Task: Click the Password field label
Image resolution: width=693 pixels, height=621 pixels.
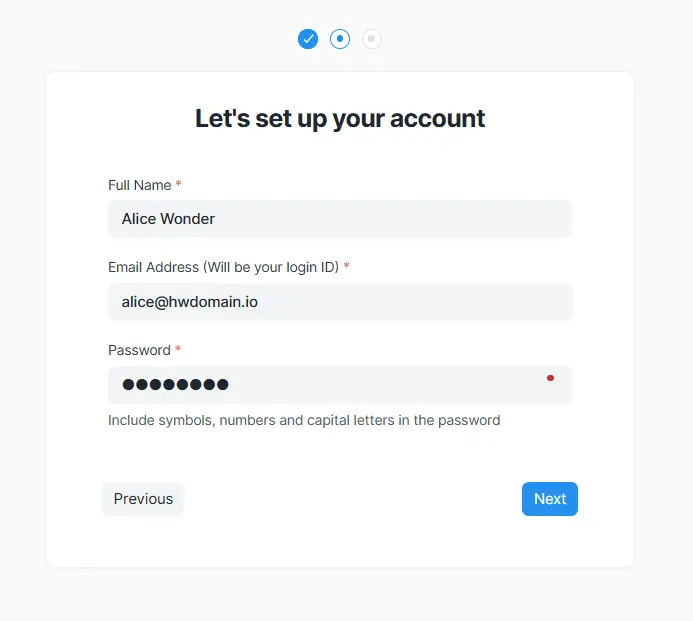Action: [x=139, y=350]
